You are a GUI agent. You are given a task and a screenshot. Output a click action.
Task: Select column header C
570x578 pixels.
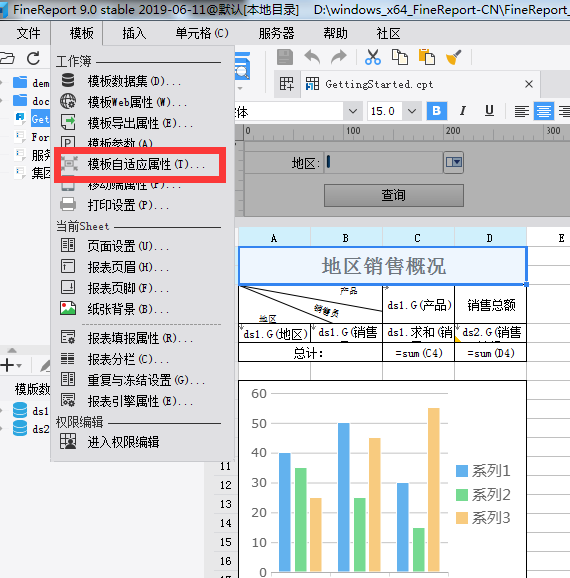pyautogui.click(x=418, y=238)
